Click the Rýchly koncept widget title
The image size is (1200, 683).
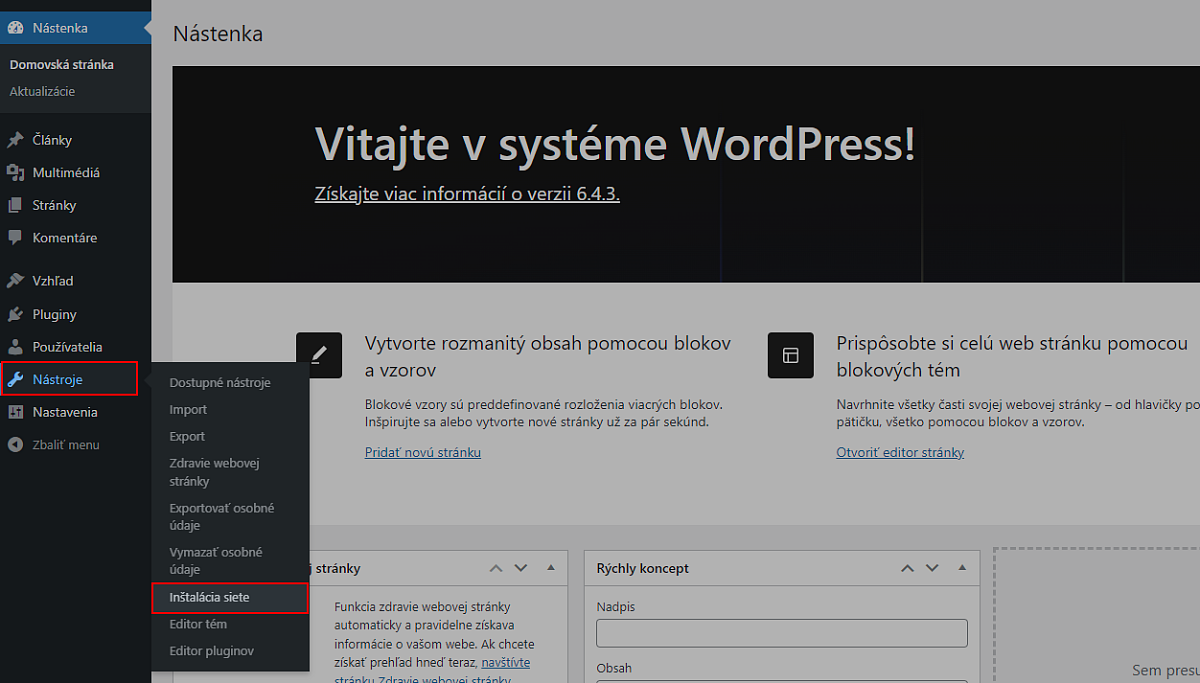pyautogui.click(x=643, y=569)
